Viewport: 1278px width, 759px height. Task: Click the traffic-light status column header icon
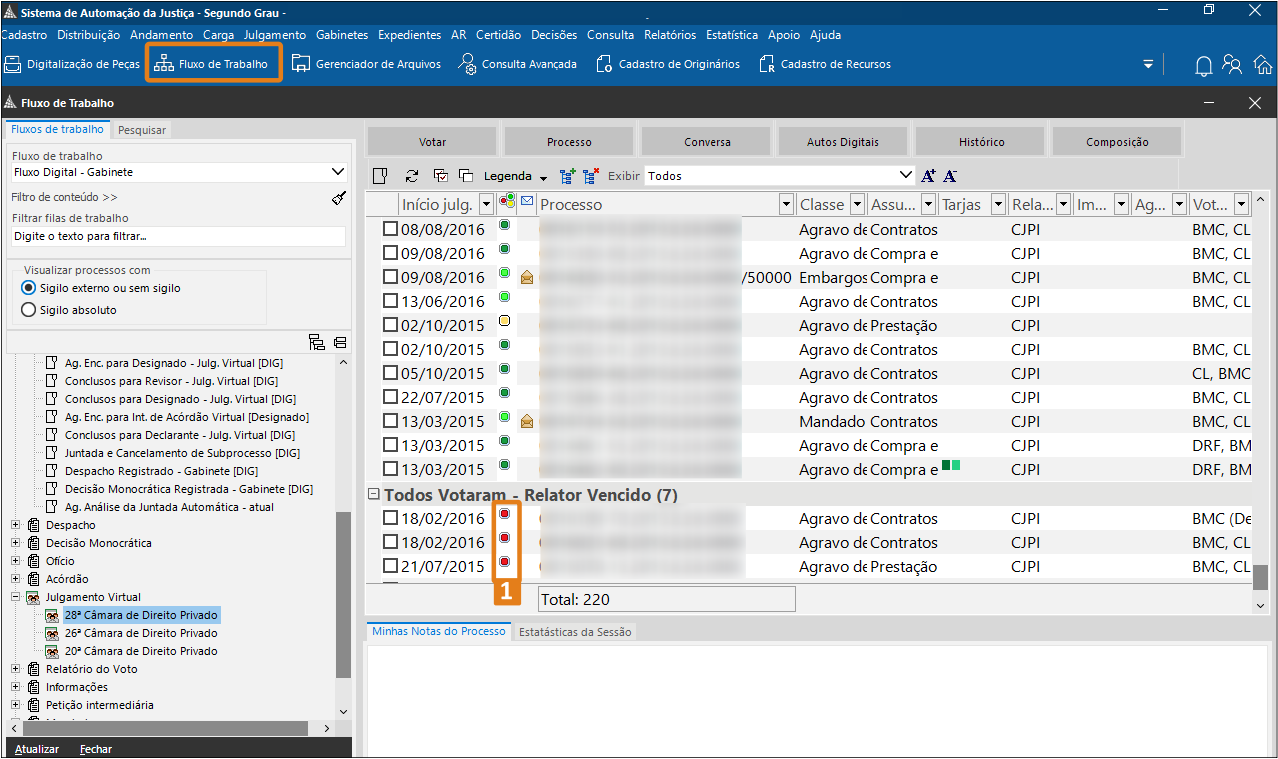[x=507, y=204]
